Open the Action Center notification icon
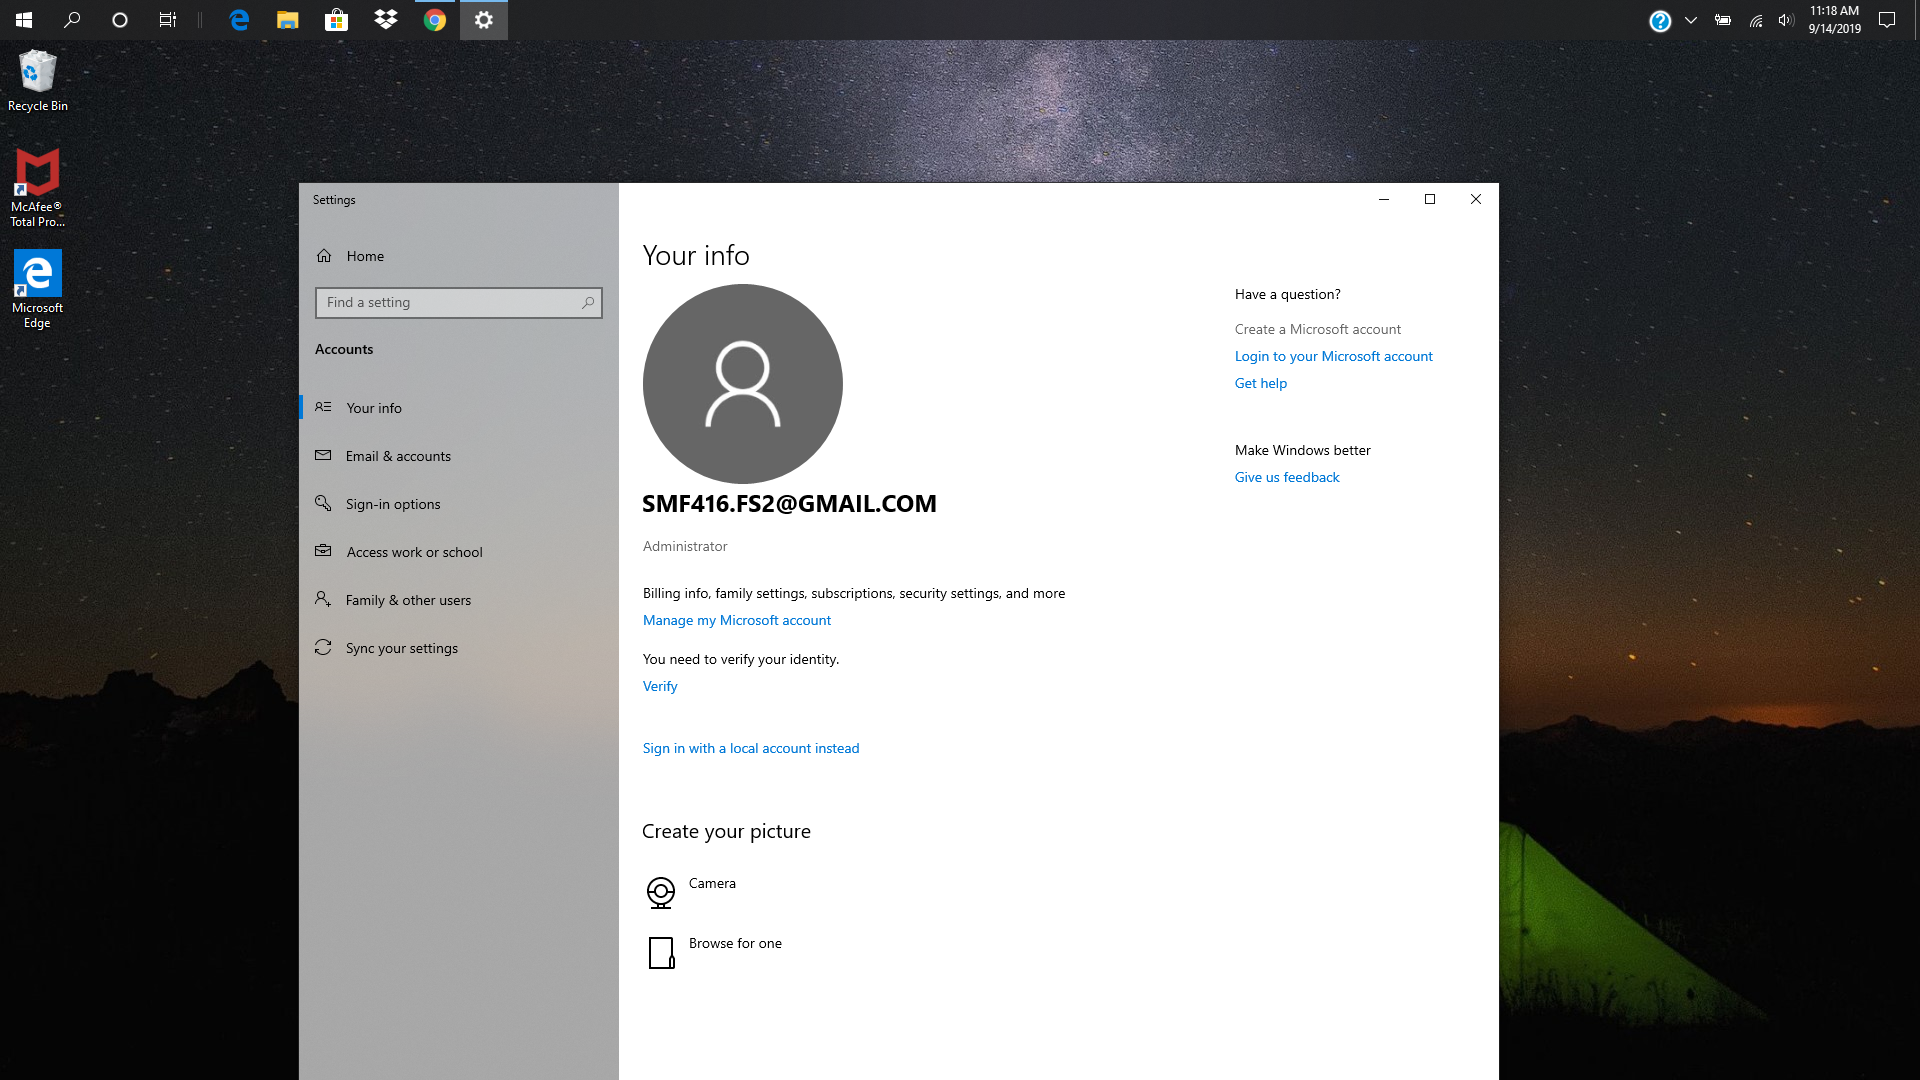1920x1080 pixels. [1887, 20]
